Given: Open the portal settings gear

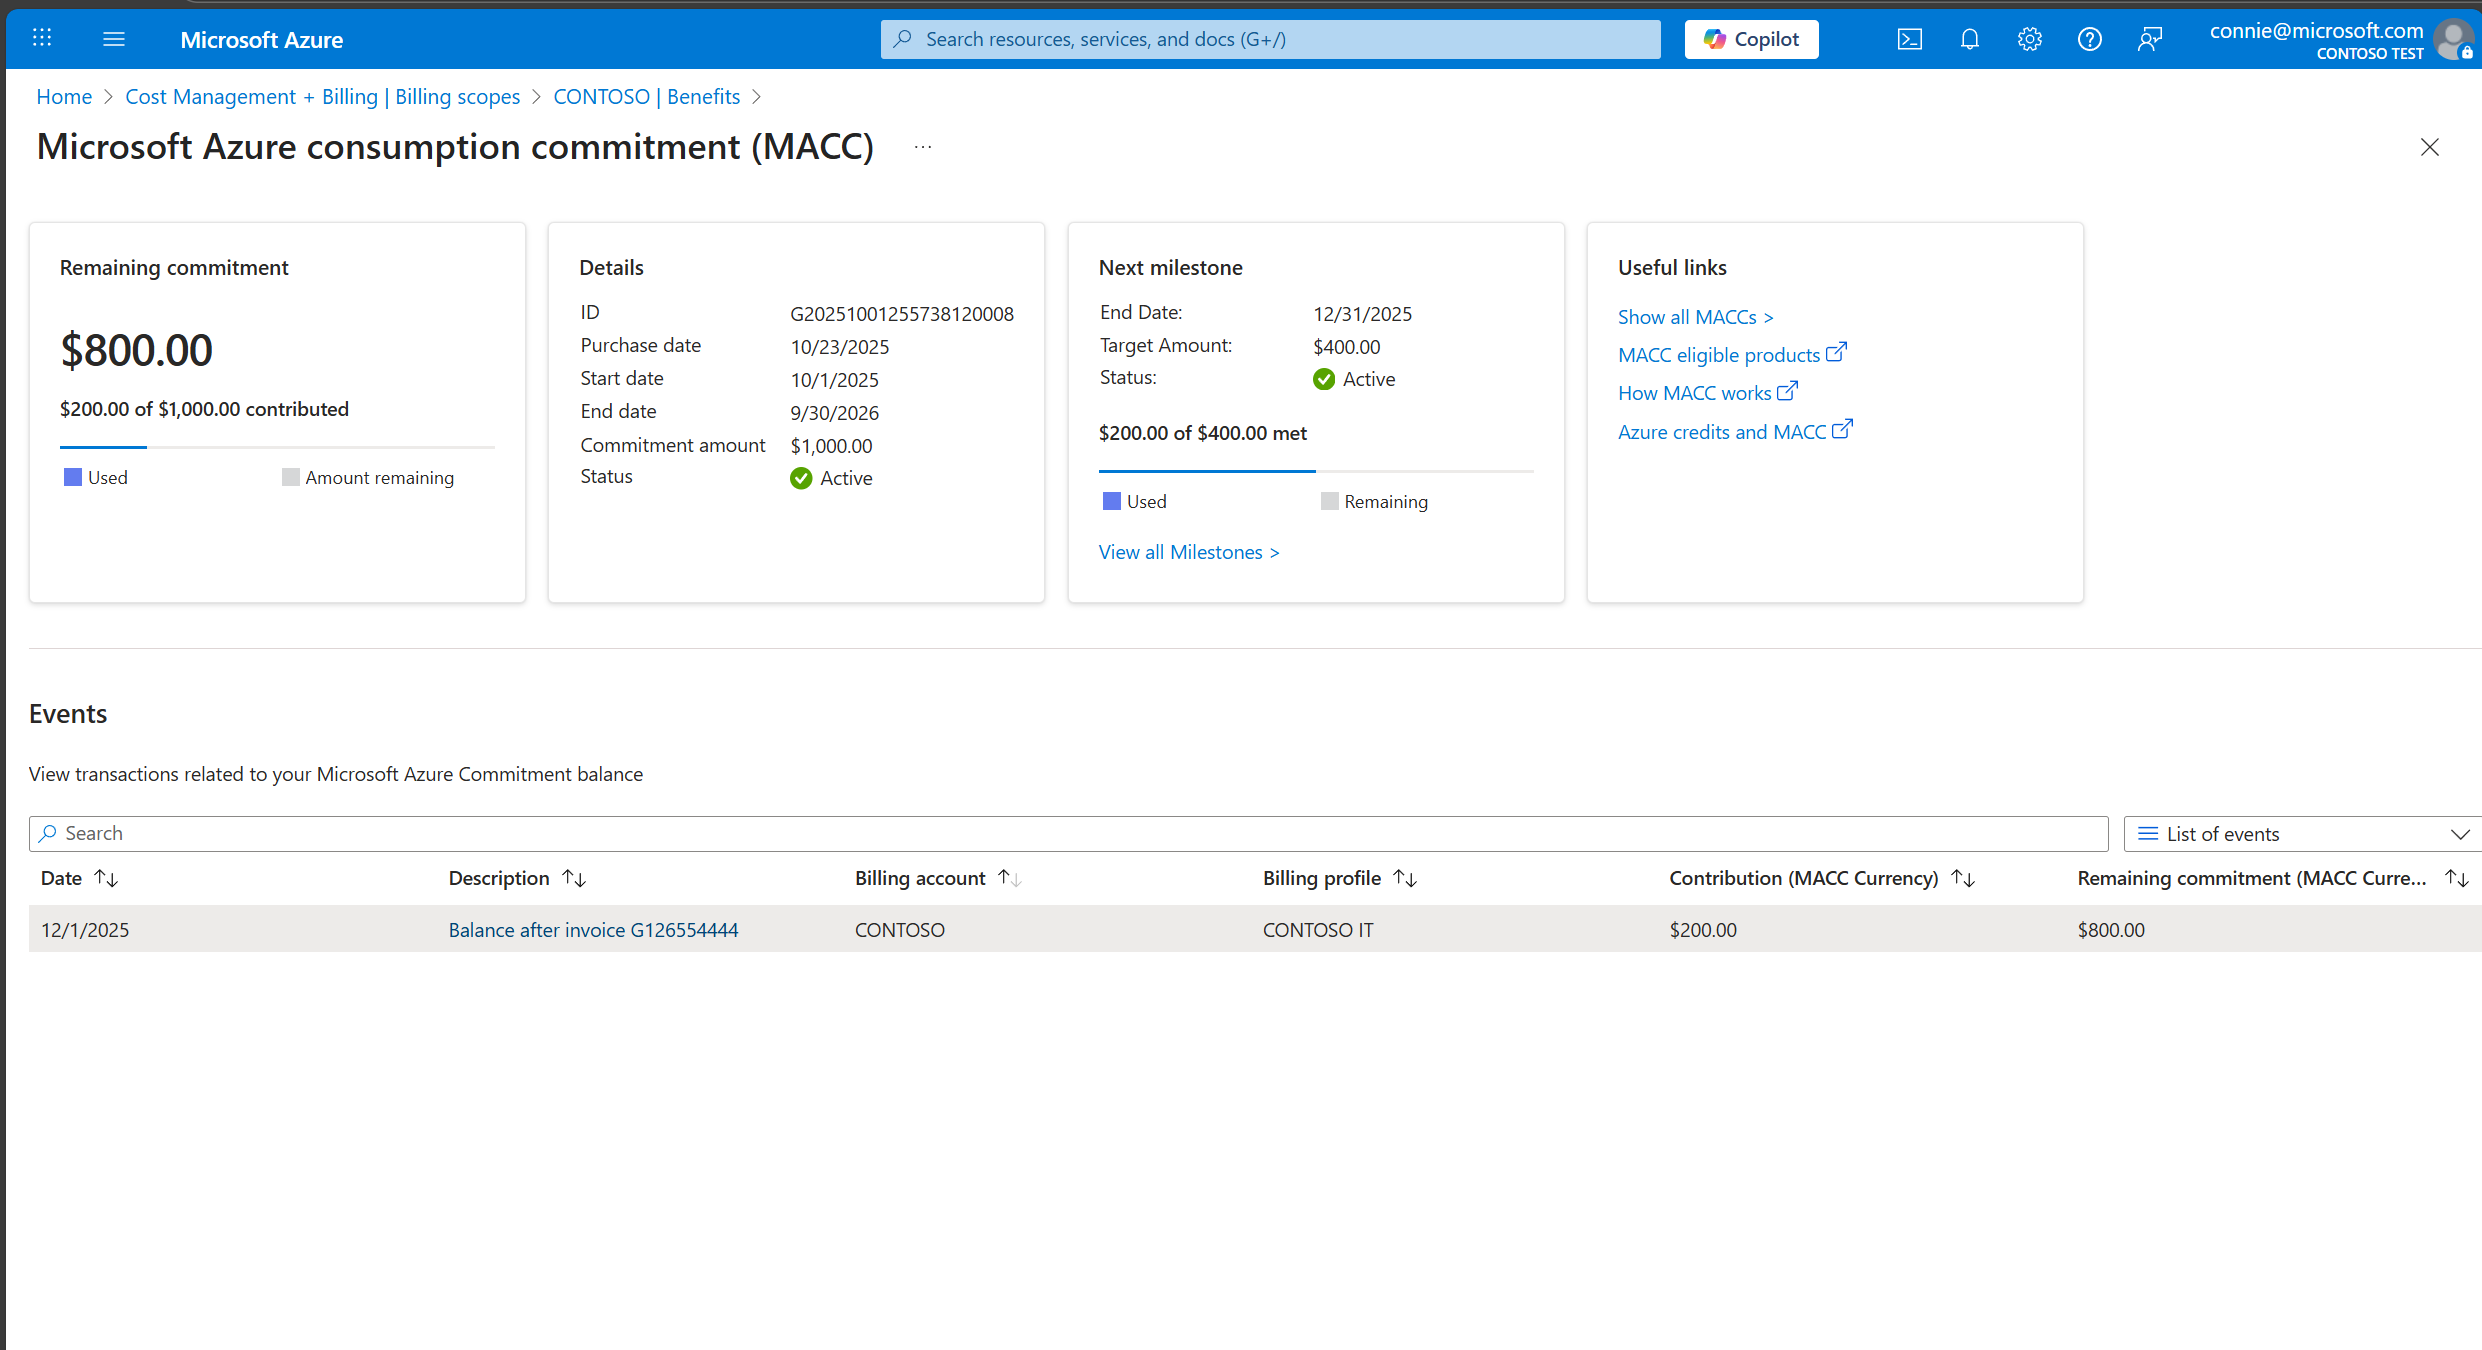Looking at the screenshot, I should coord(2029,39).
